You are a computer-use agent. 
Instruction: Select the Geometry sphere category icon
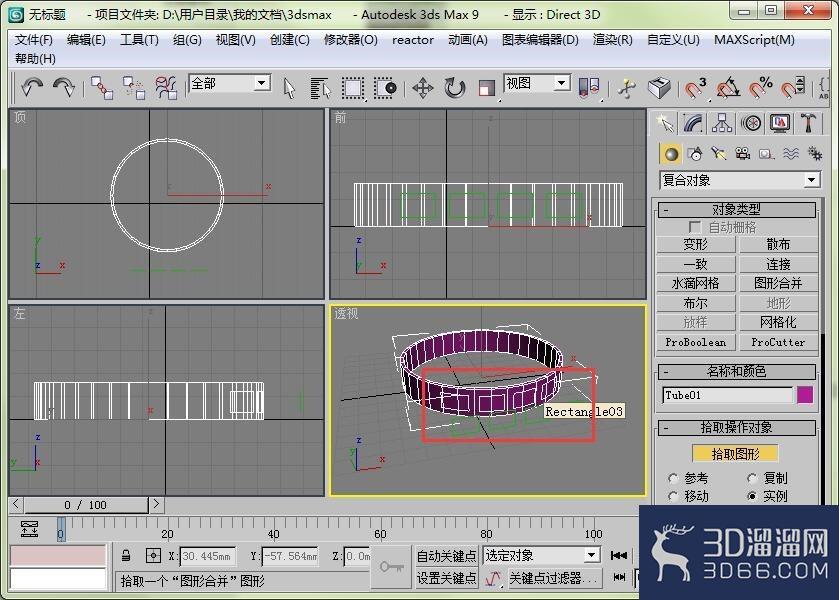pos(670,154)
